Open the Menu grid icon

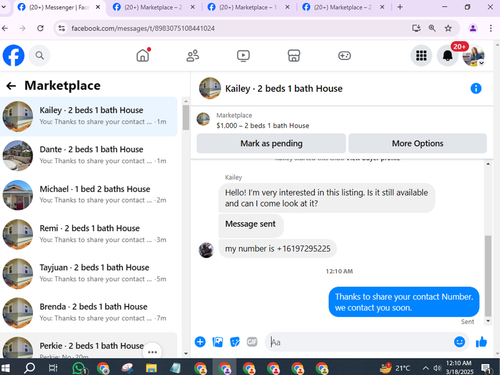(x=421, y=55)
